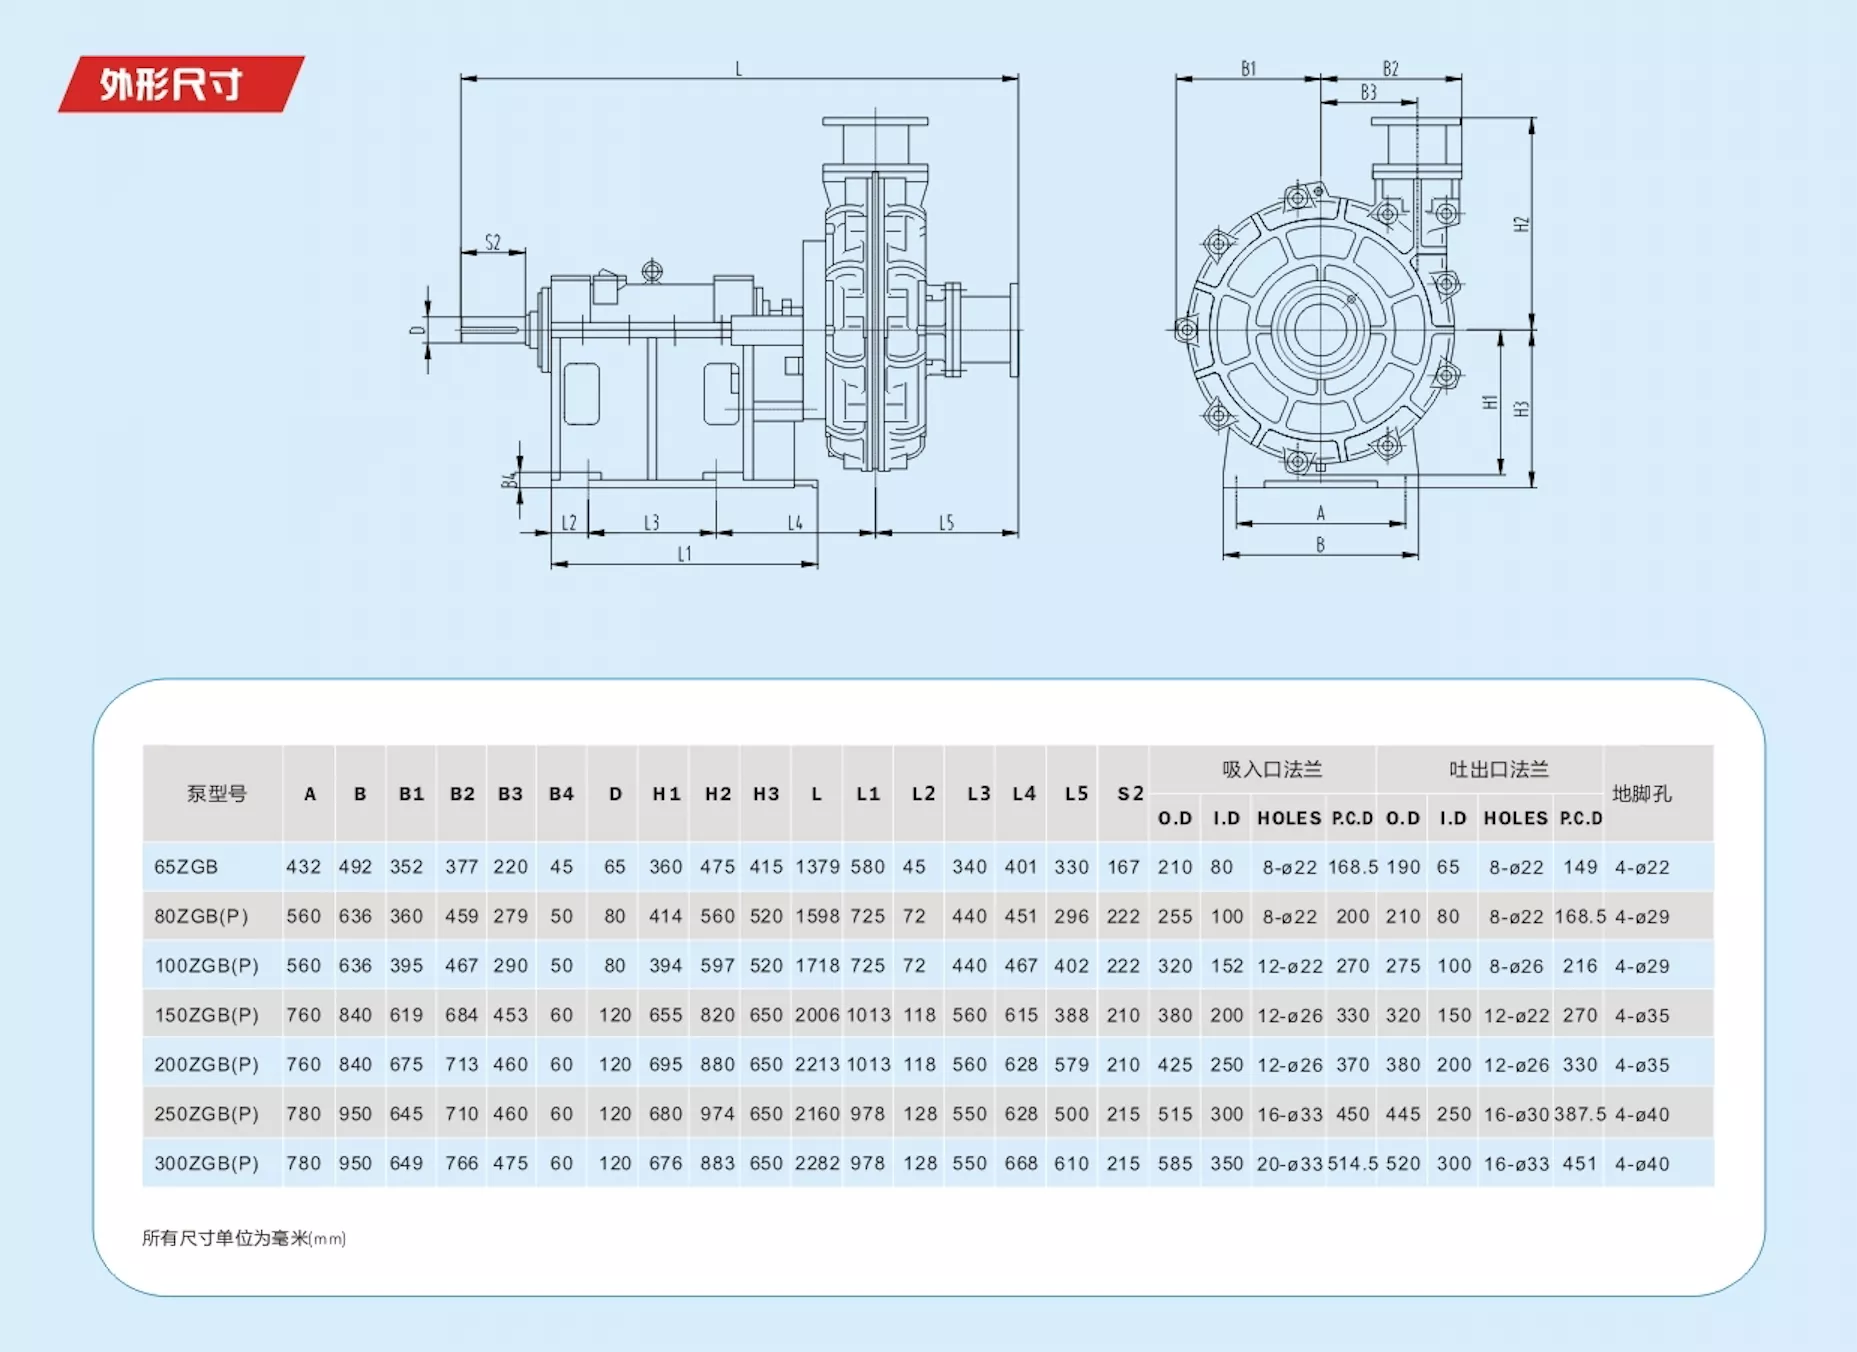The image size is (1857, 1352).
Task: Click the 泵型号 column header
Action: [x=216, y=794]
